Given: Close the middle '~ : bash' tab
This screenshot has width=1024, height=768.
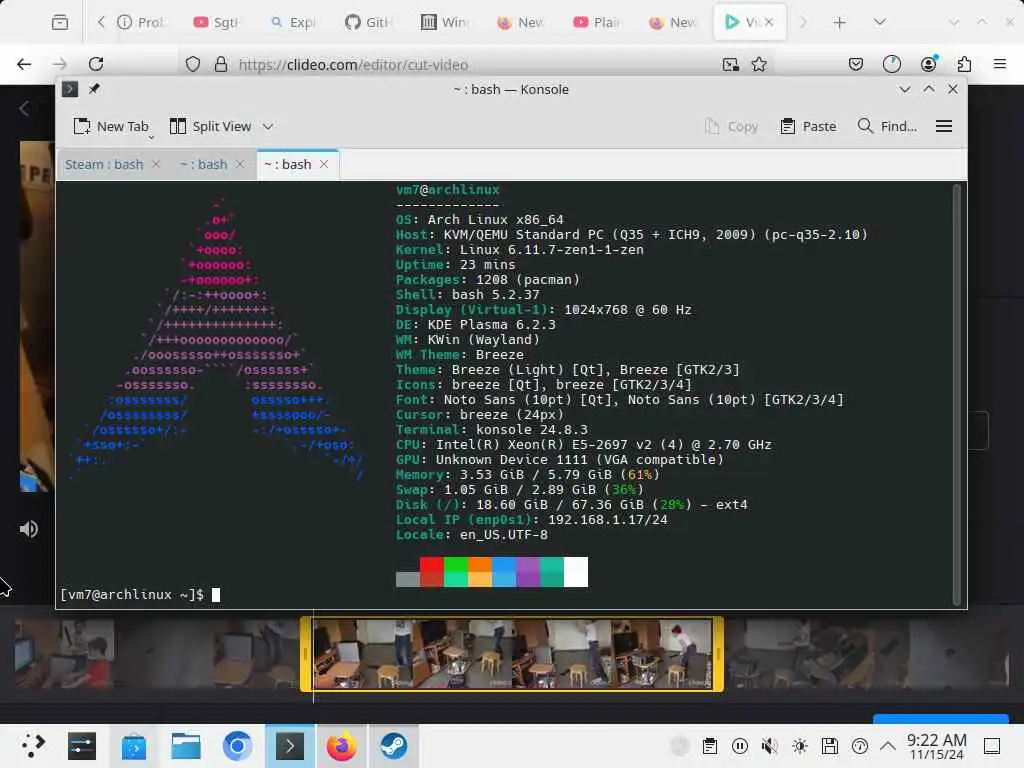Looking at the screenshot, I should (240, 165).
